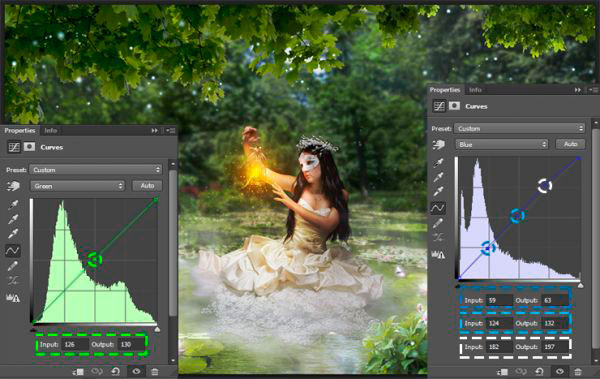Open the Green channel dropdown

(78, 186)
